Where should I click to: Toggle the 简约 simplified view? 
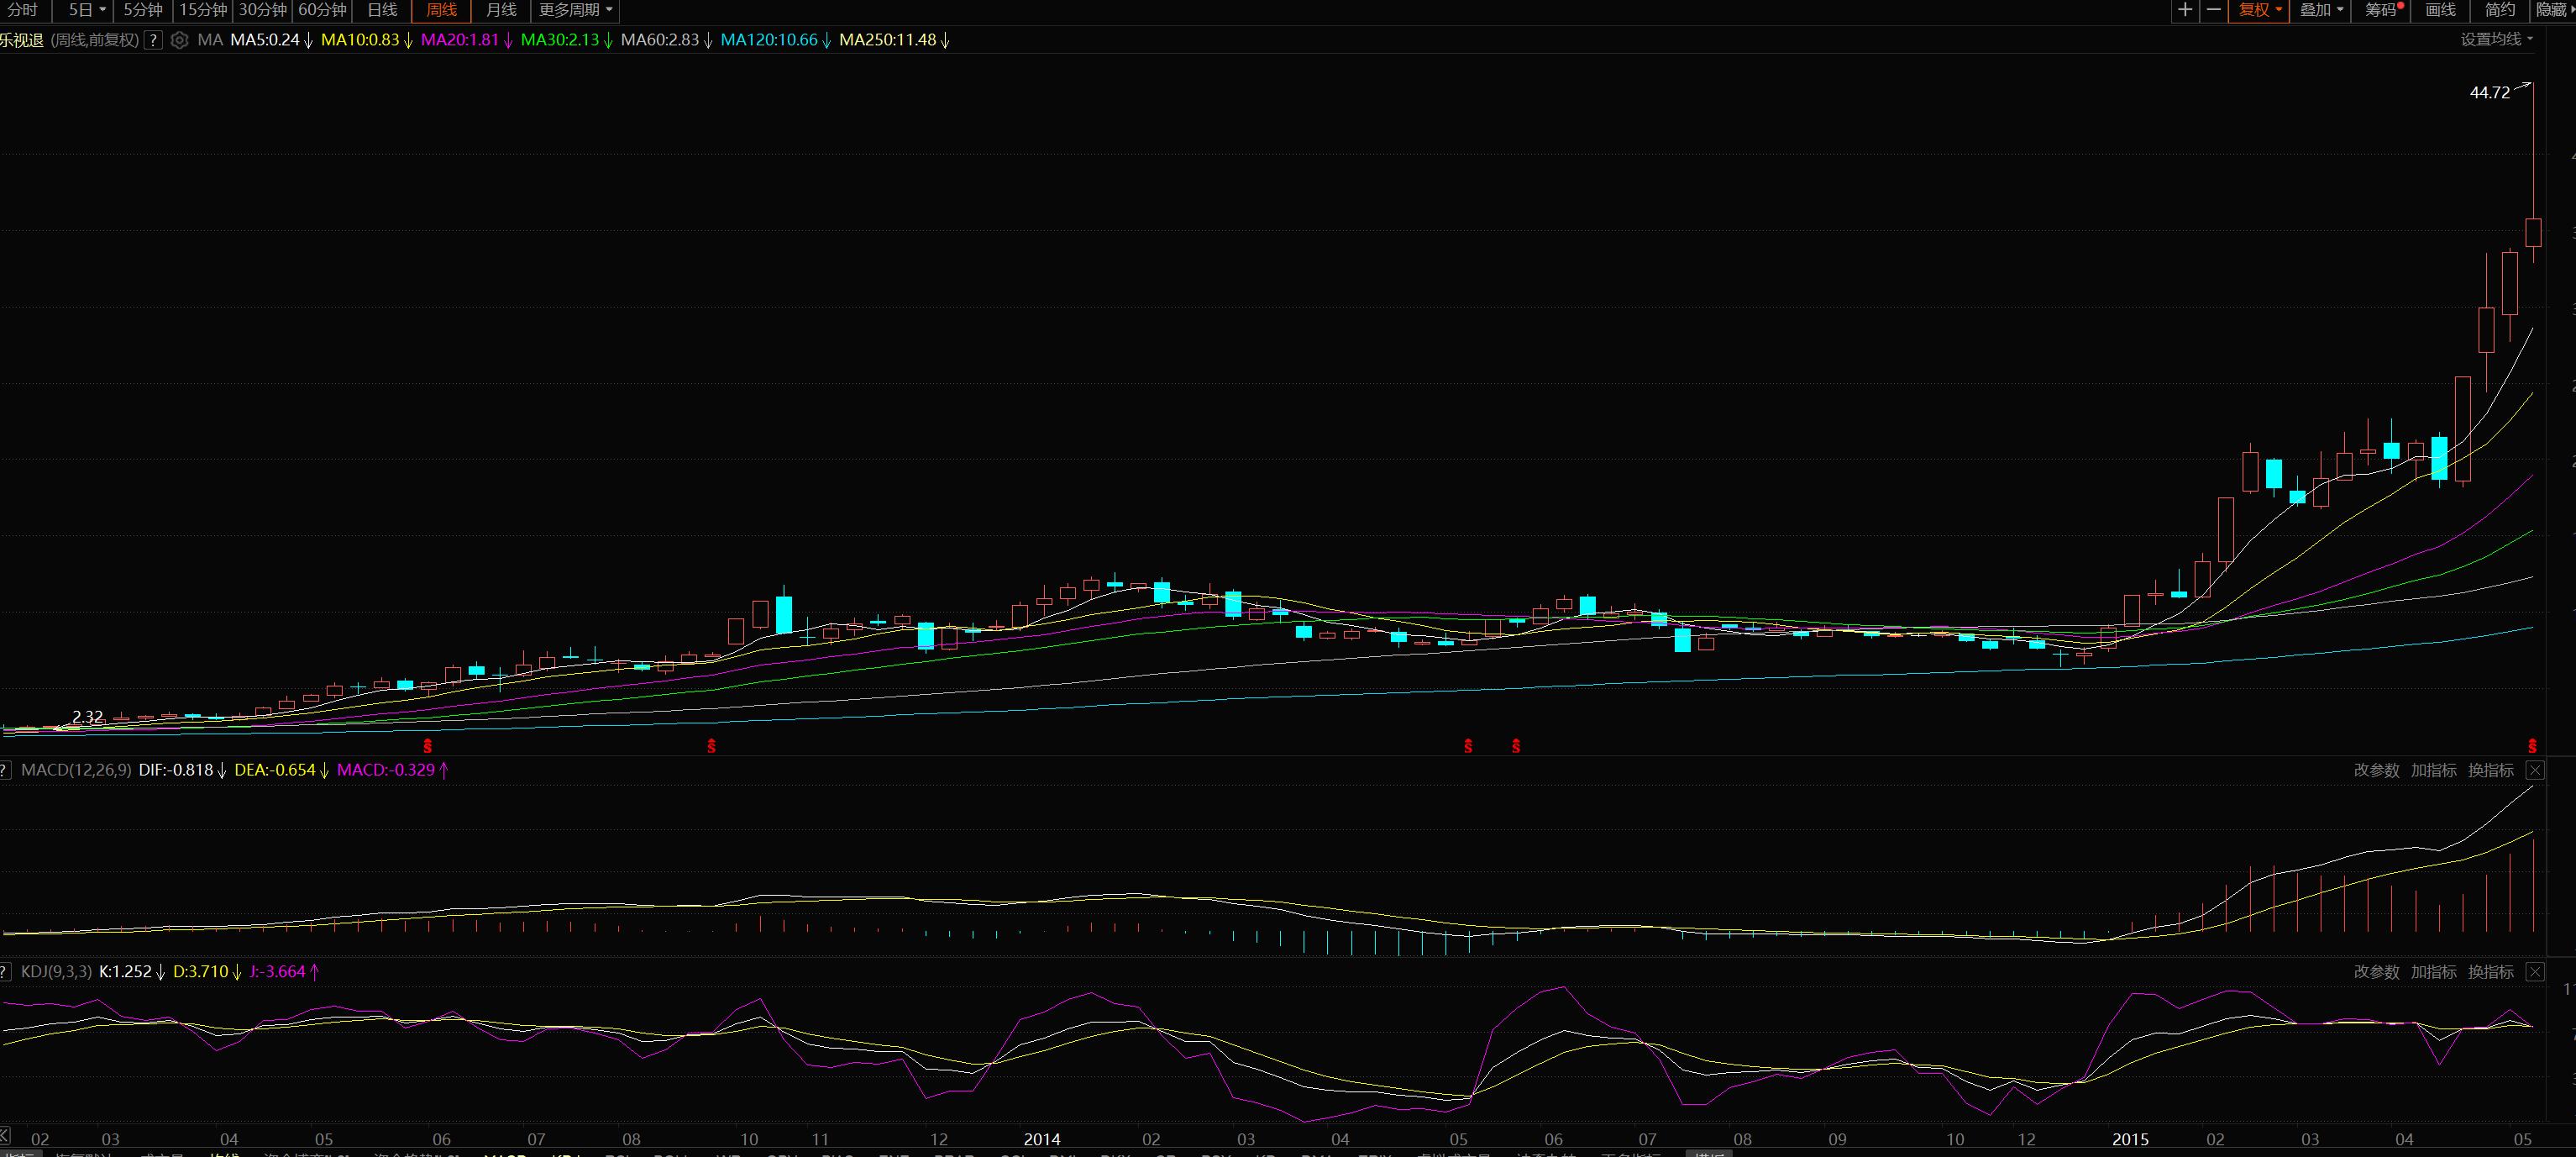2500,10
